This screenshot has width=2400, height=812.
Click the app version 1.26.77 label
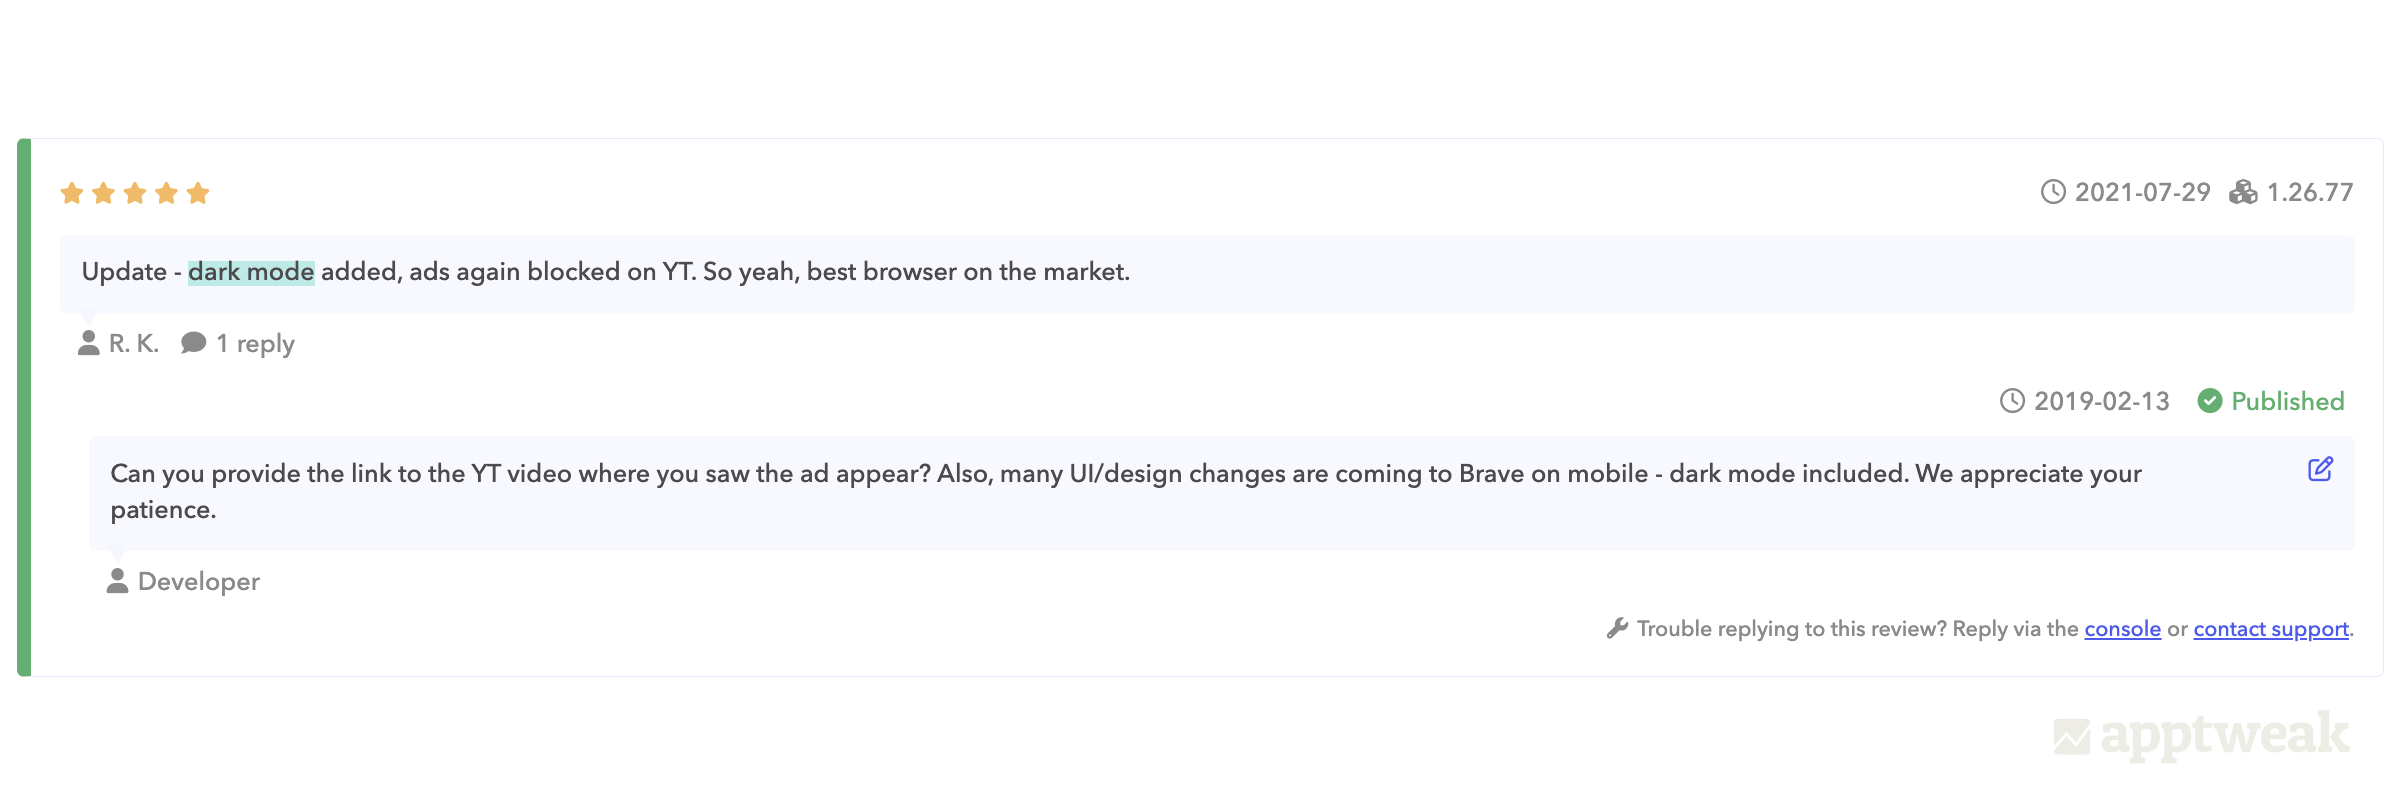click(x=2309, y=192)
